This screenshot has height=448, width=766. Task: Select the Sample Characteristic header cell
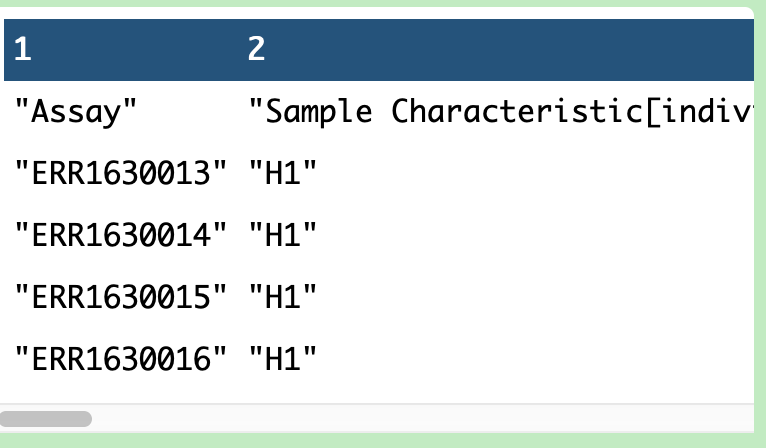pyautogui.click(x=501, y=112)
